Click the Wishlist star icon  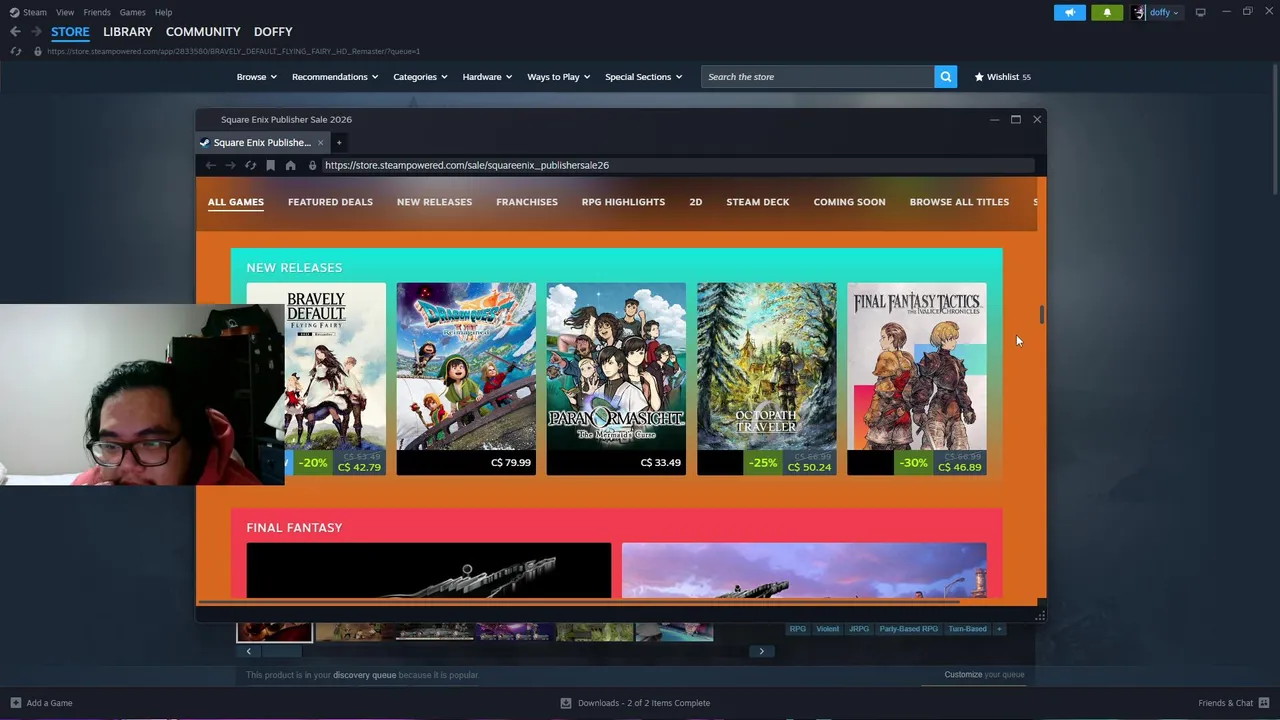pyautogui.click(x=979, y=77)
